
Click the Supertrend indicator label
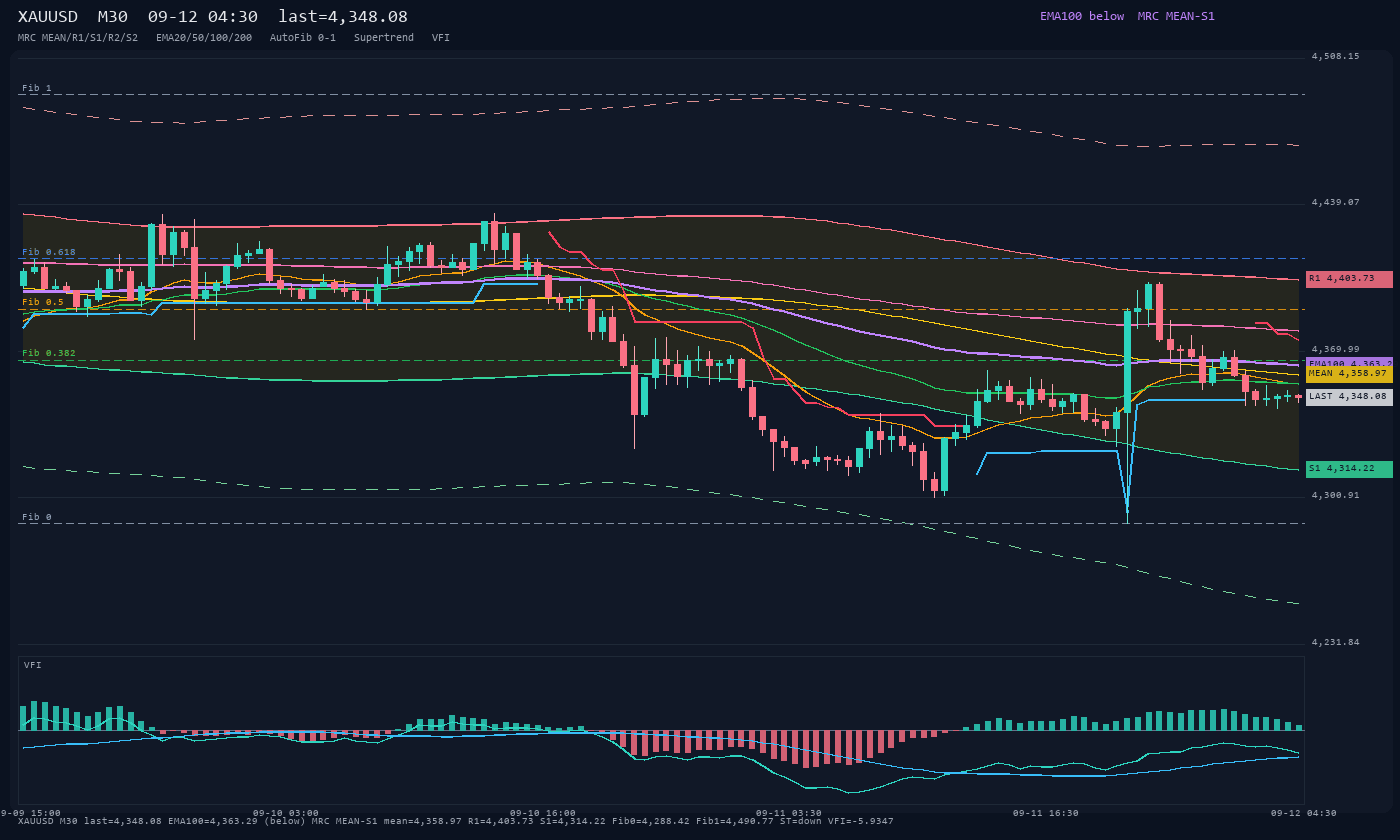(384, 38)
